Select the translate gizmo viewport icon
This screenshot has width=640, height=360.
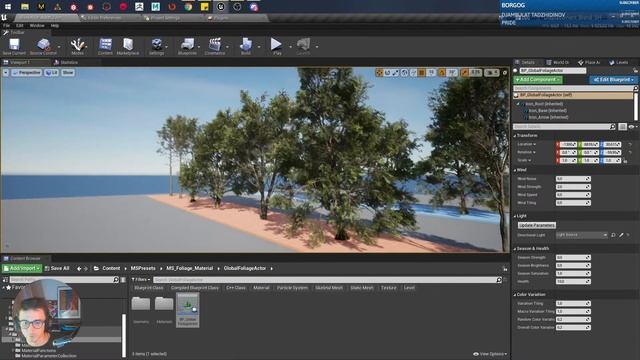click(x=379, y=73)
